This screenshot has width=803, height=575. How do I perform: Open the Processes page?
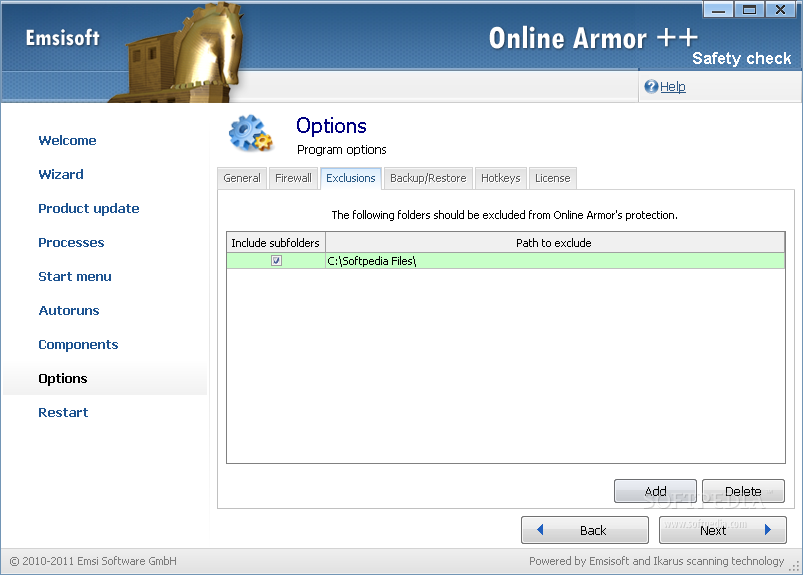71,242
